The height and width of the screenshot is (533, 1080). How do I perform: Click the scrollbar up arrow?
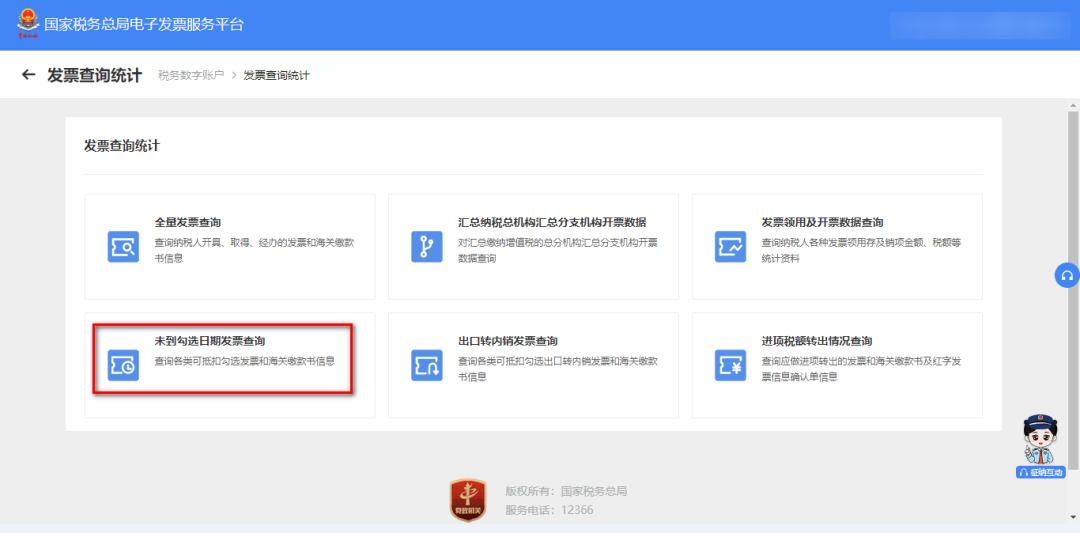tap(1073, 105)
